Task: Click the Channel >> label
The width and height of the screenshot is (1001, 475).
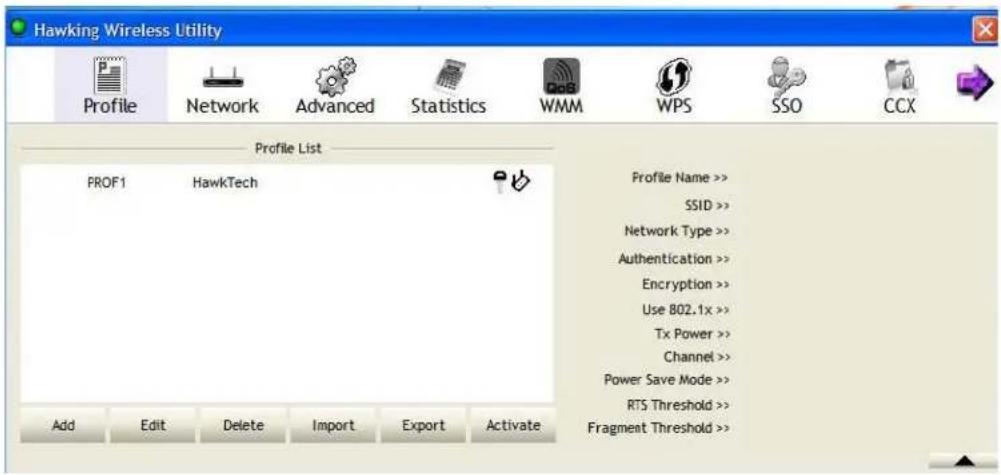Action: pos(696,356)
